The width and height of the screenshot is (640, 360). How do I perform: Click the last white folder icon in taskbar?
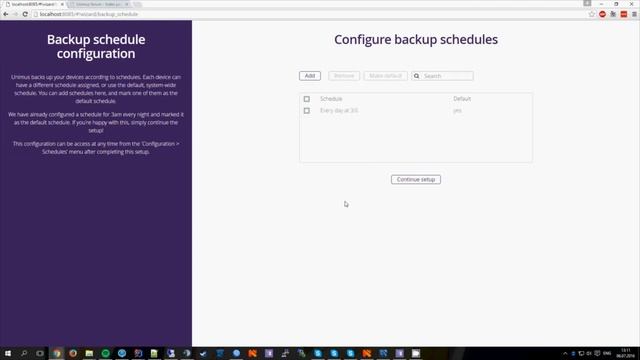coord(416,353)
